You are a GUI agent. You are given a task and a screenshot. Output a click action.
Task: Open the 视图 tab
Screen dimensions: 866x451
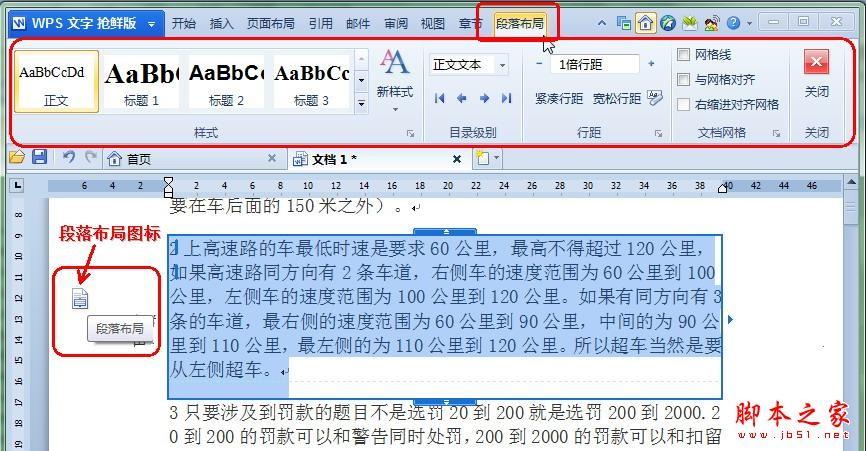432,24
